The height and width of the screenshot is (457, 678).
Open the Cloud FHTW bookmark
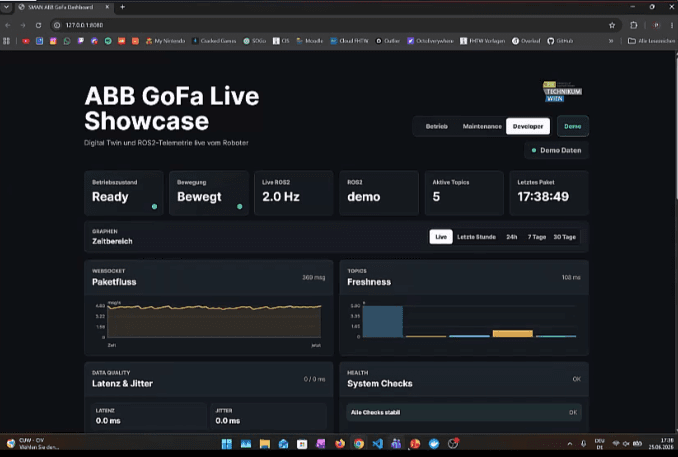349,41
